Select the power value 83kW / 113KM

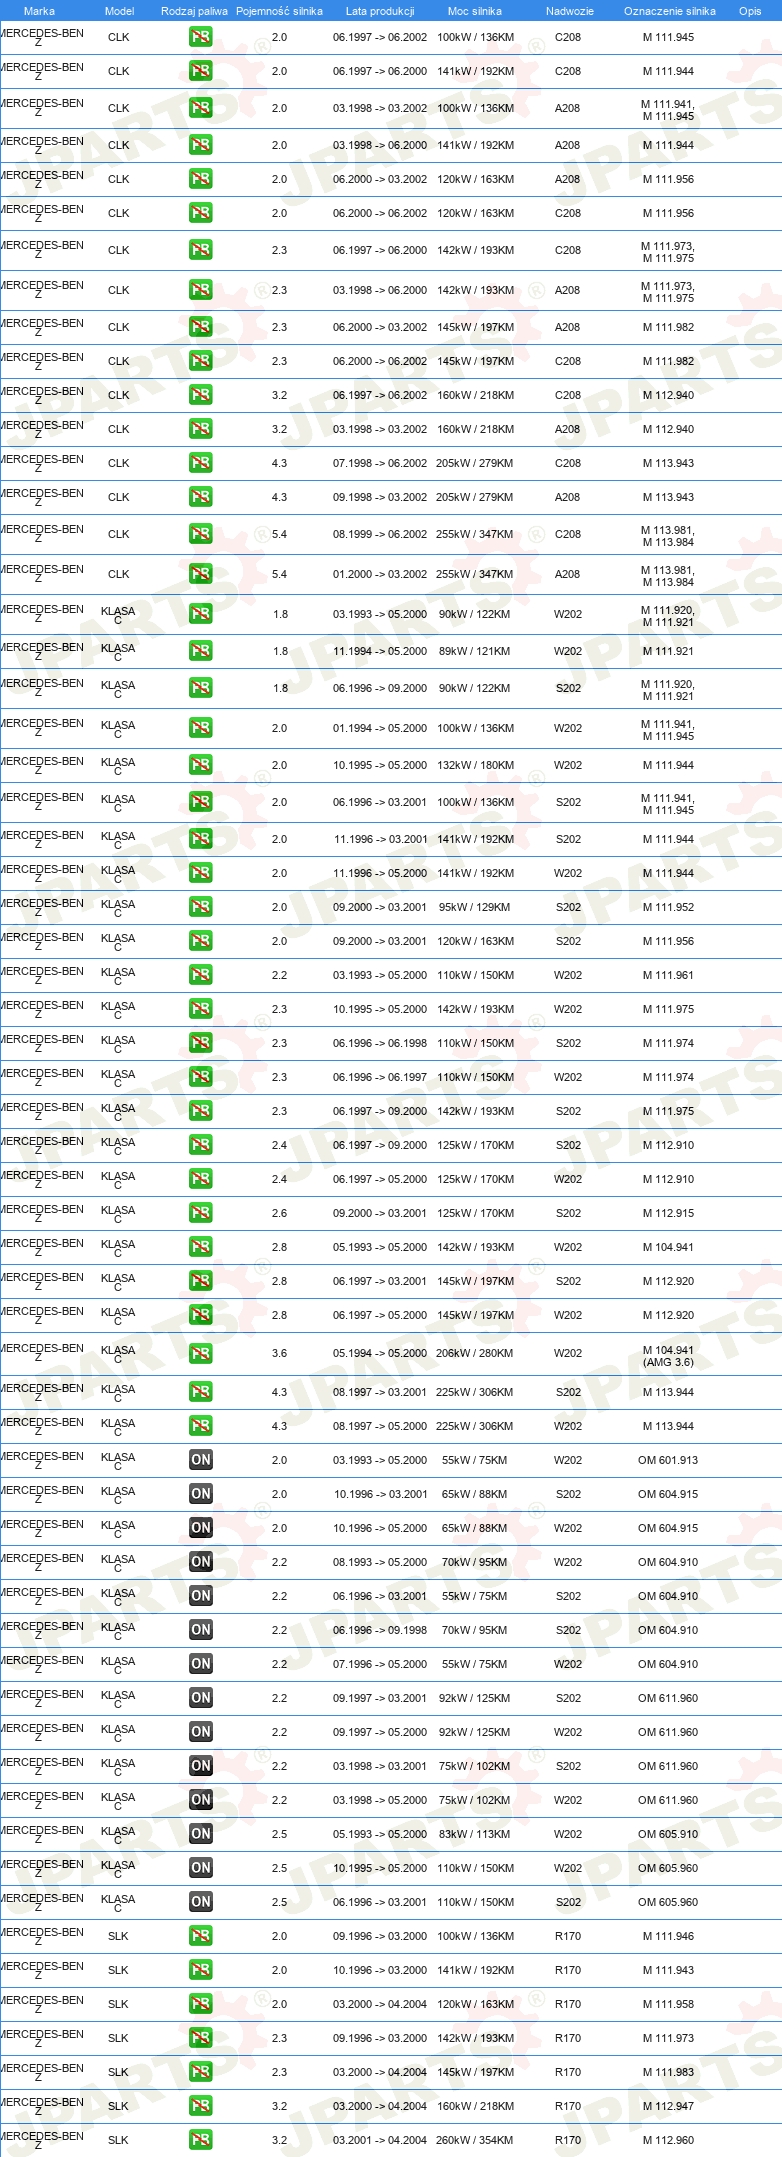475,1834
